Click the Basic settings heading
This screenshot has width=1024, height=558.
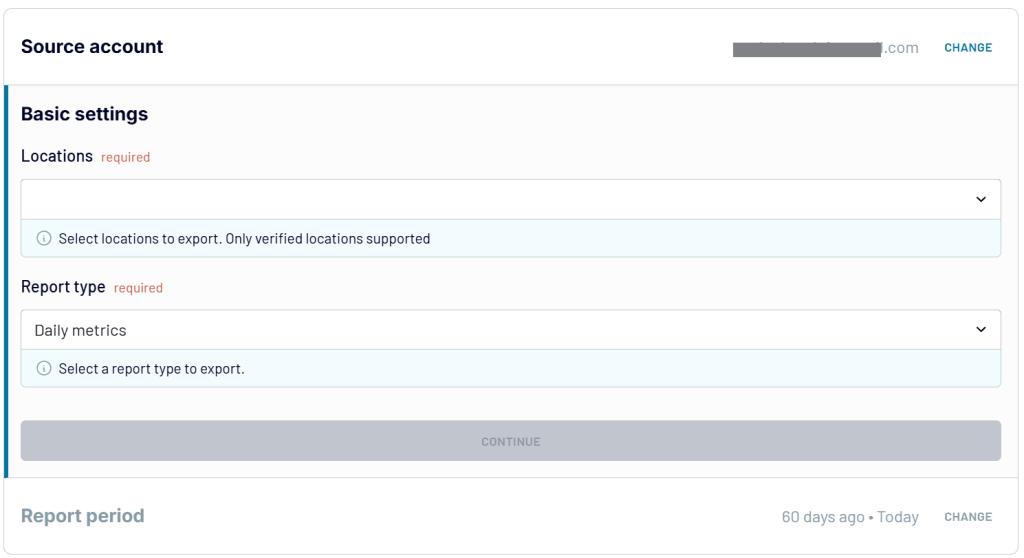coord(84,114)
